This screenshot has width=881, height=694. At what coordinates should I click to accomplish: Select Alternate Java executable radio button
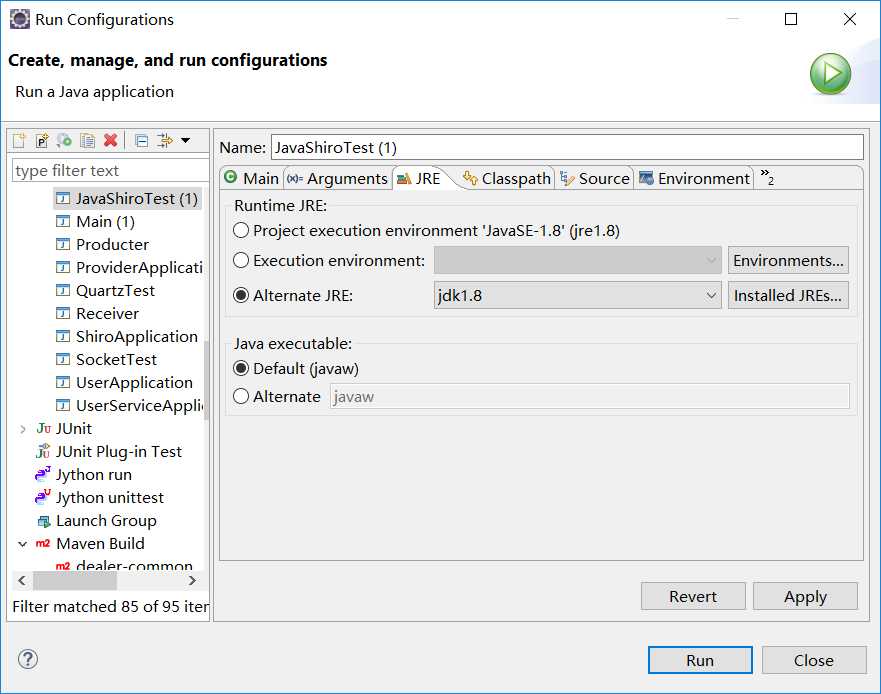(240, 396)
